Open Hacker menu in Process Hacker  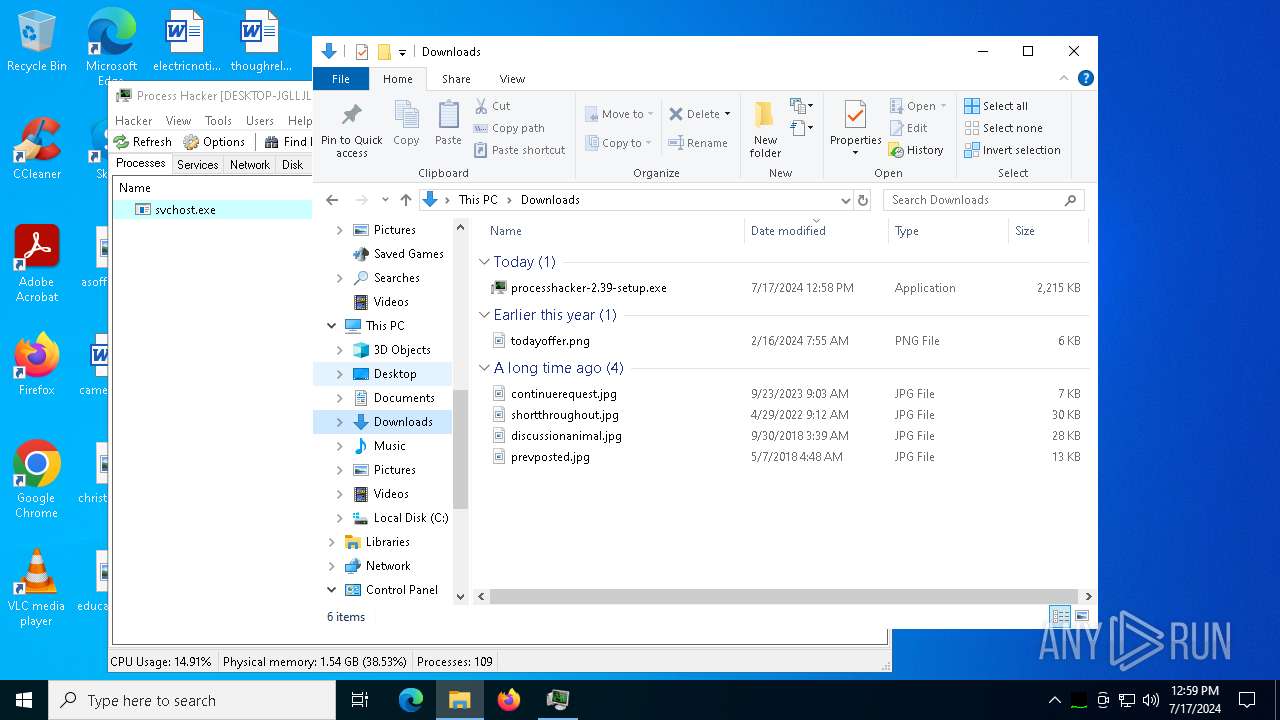tap(134, 120)
